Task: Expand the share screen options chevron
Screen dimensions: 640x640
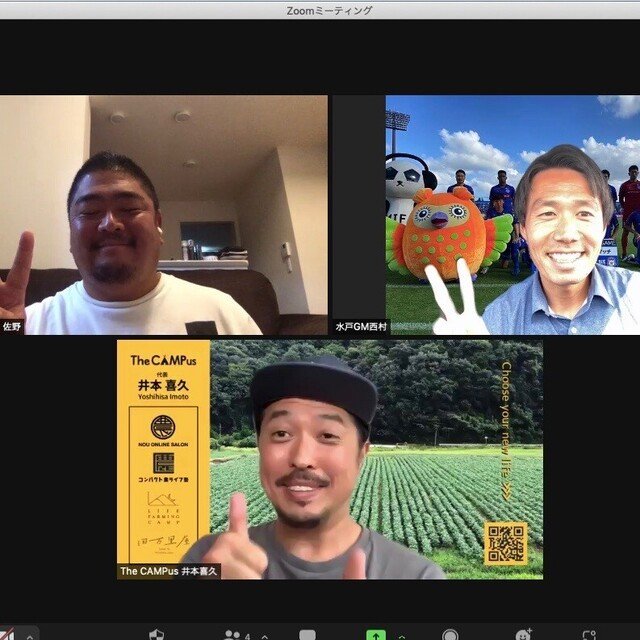Action: pos(402,636)
